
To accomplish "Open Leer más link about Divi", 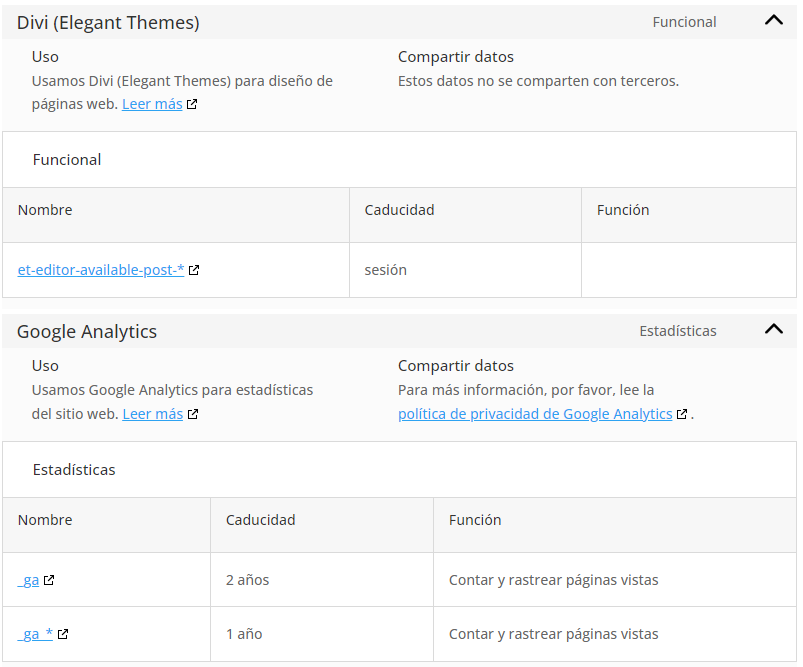I will tap(152, 104).
